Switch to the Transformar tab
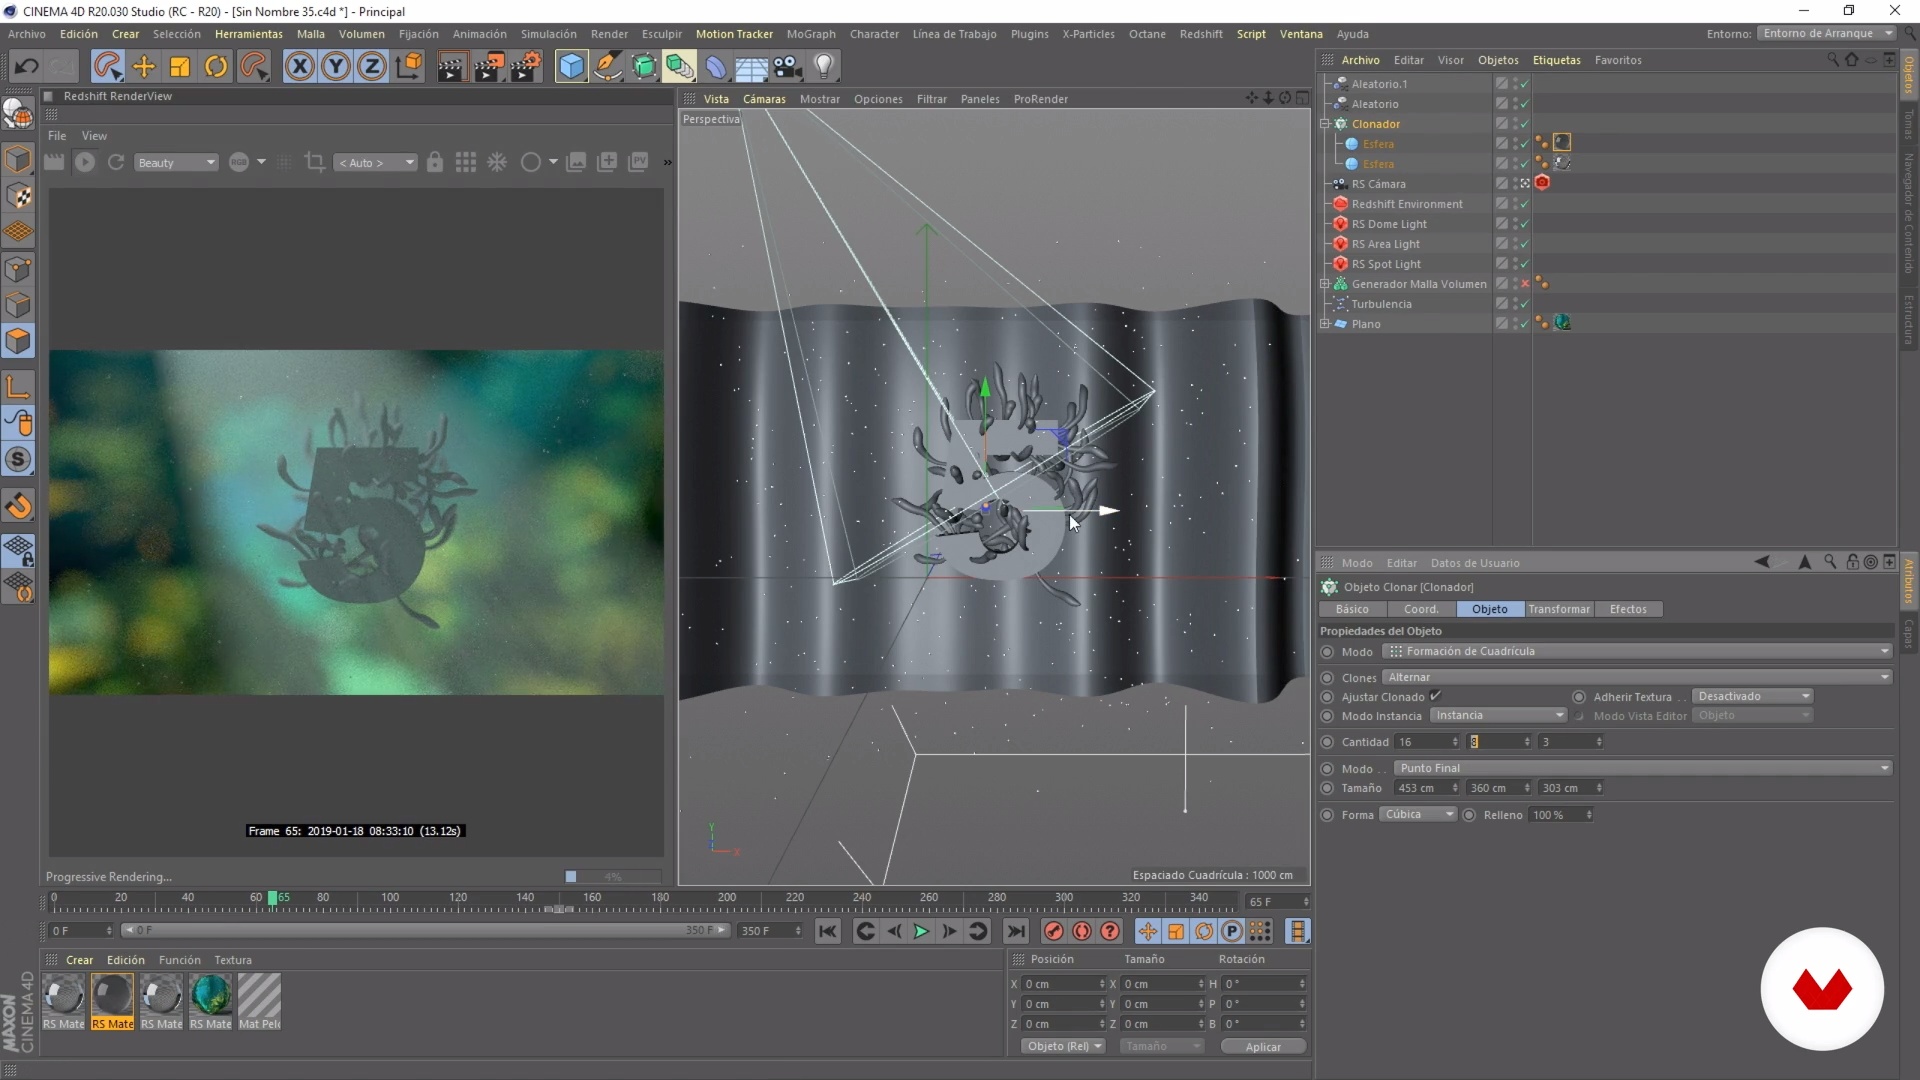Image resolution: width=1920 pixels, height=1080 pixels. click(1558, 609)
